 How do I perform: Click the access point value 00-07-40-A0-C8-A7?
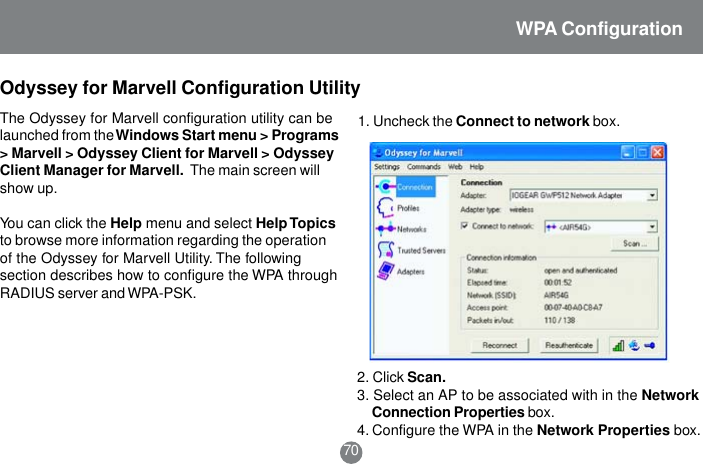click(x=573, y=308)
